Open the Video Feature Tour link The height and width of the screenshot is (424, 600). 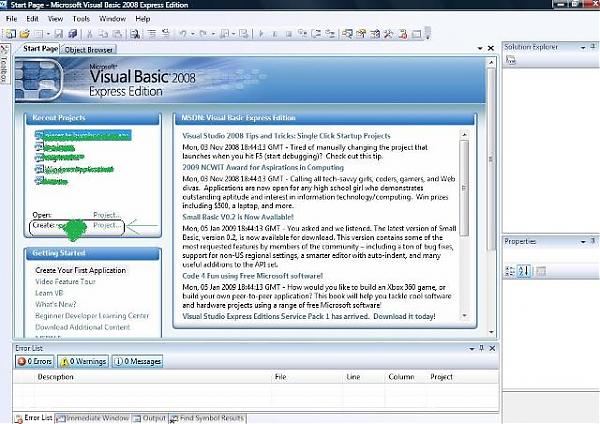point(65,282)
